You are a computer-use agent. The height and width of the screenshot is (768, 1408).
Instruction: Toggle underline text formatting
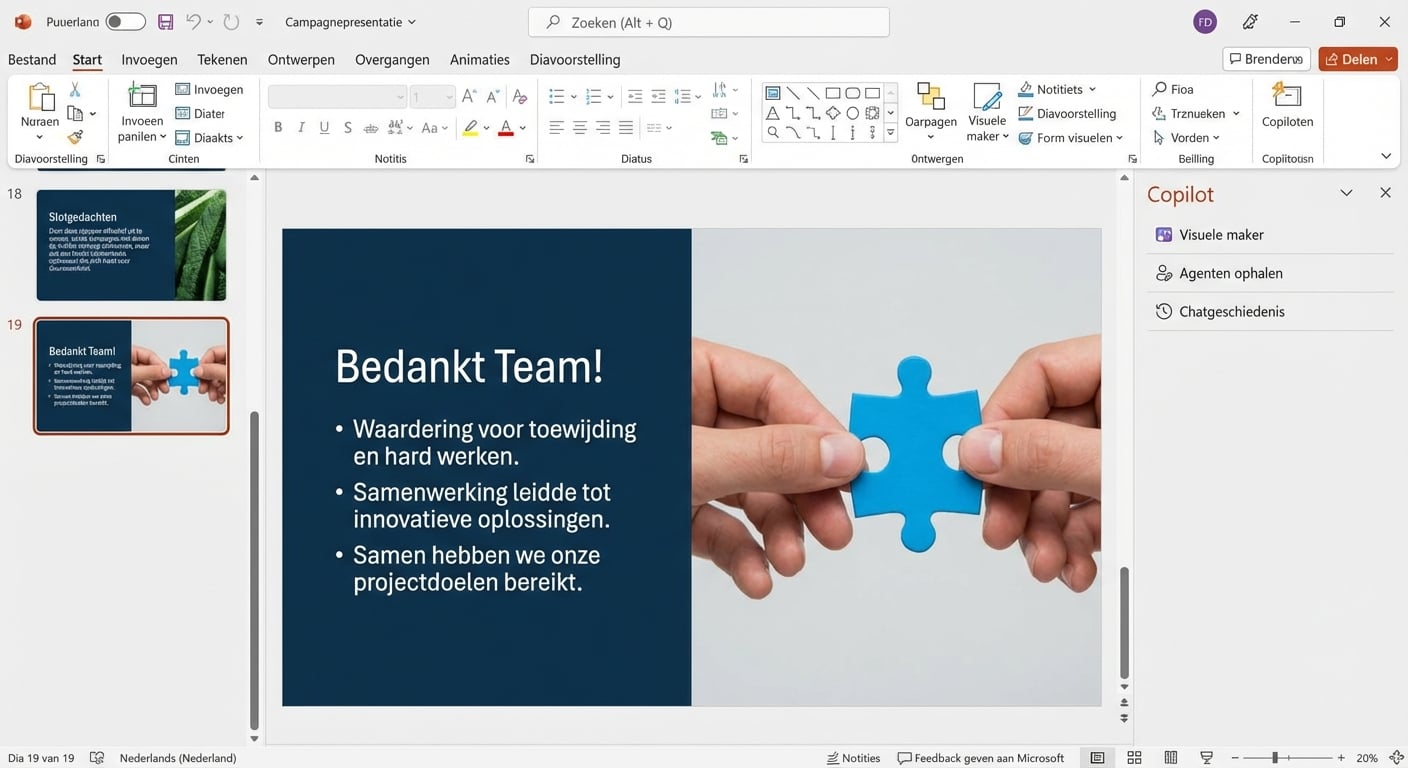324,127
